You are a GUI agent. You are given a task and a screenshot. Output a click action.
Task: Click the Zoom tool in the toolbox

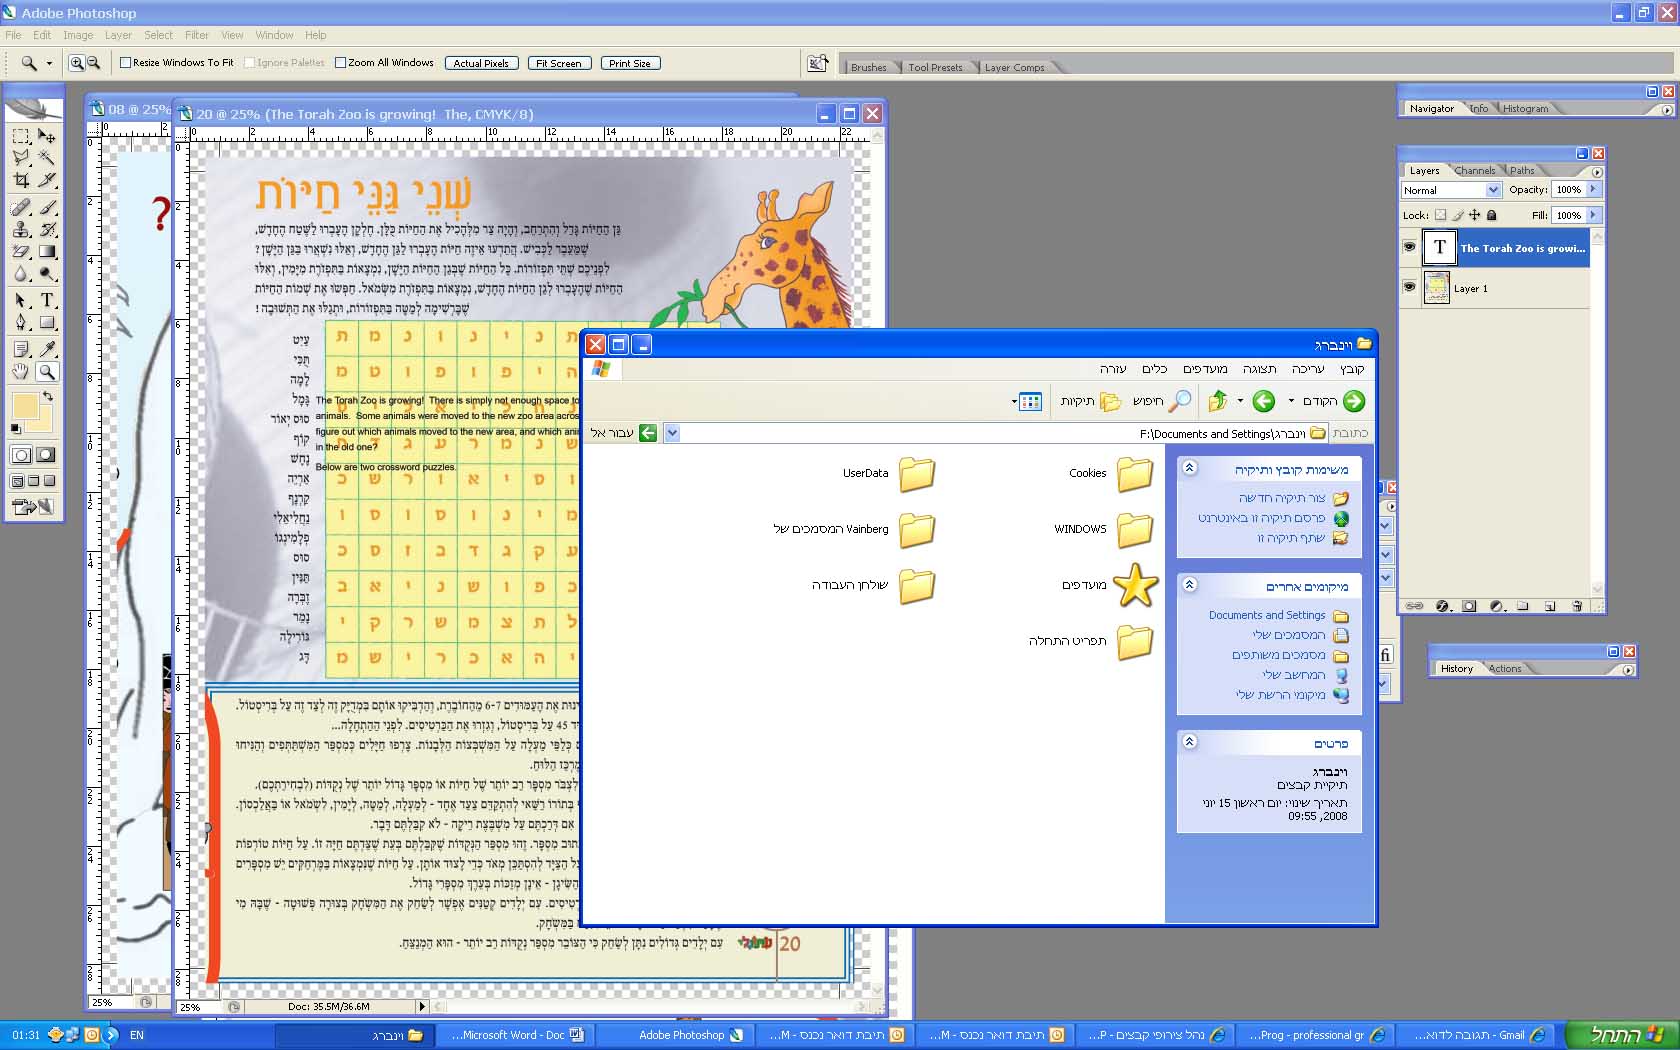(x=47, y=372)
